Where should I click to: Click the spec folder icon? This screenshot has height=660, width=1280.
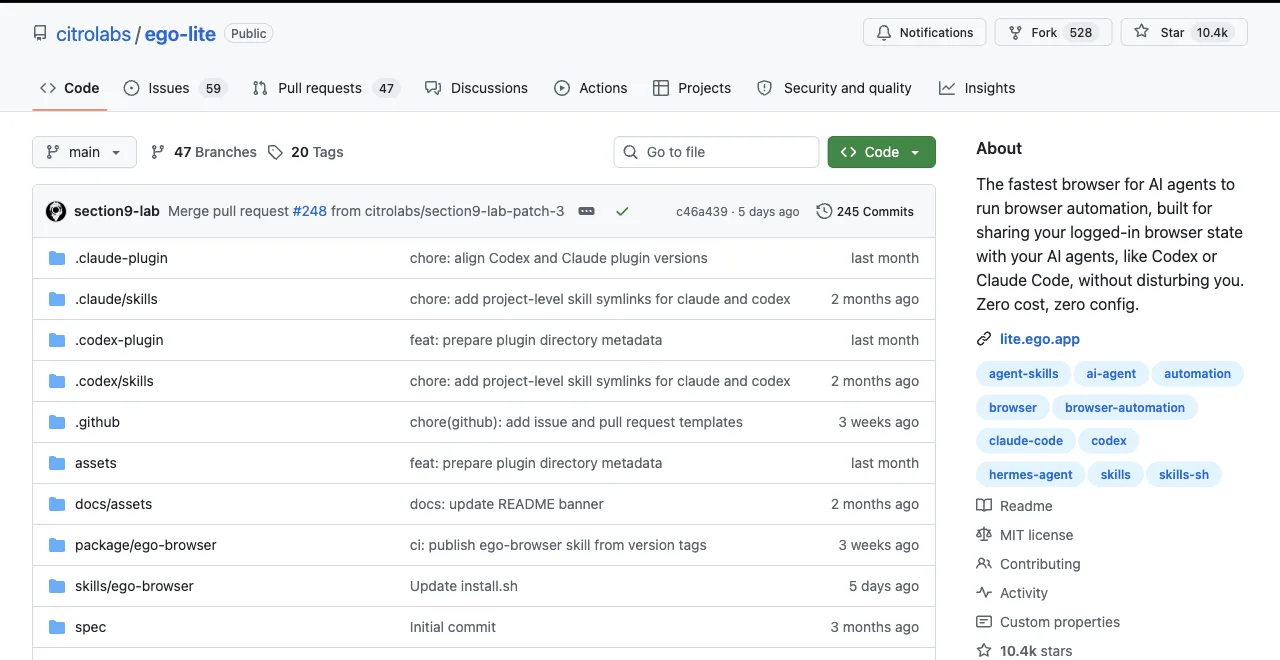click(x=57, y=627)
